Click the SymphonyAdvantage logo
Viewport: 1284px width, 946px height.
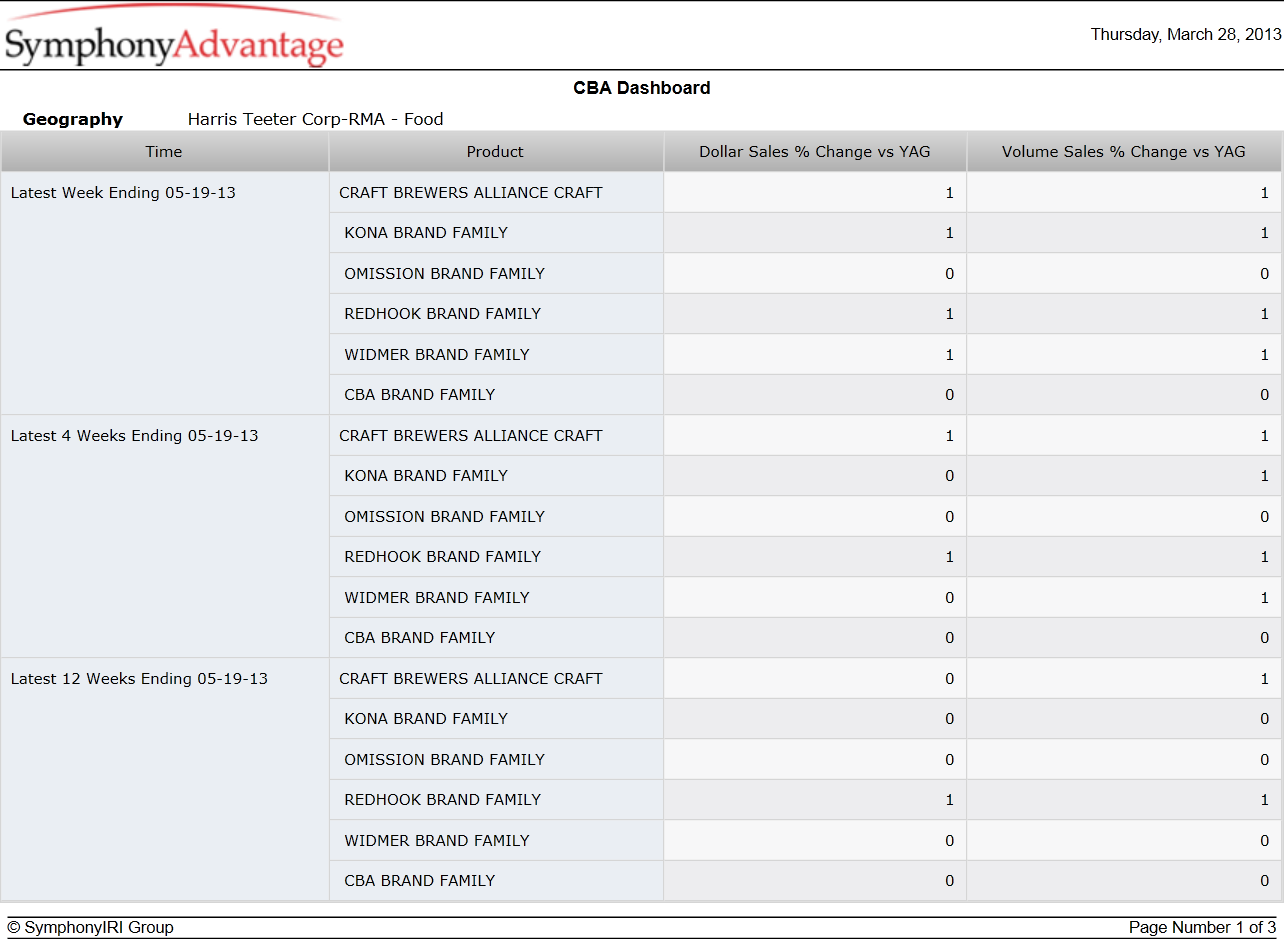coord(174,36)
